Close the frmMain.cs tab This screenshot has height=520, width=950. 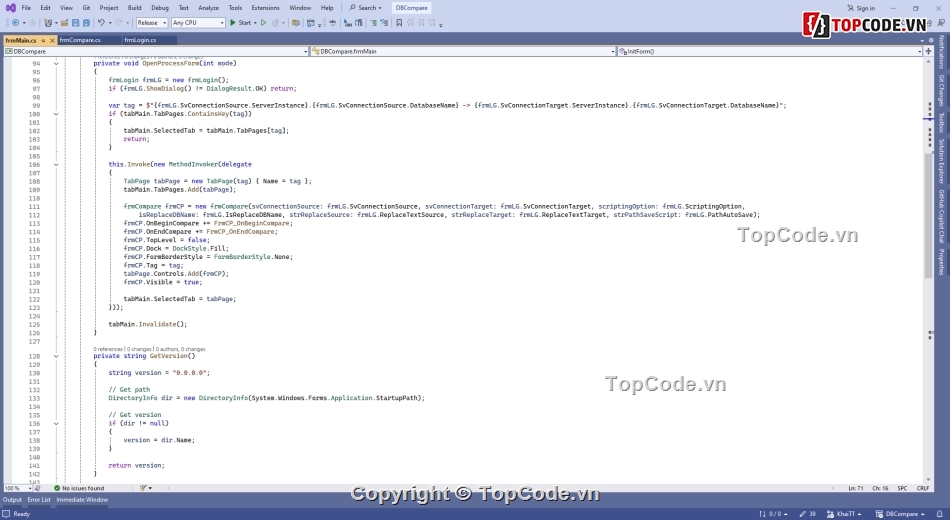pos(52,40)
